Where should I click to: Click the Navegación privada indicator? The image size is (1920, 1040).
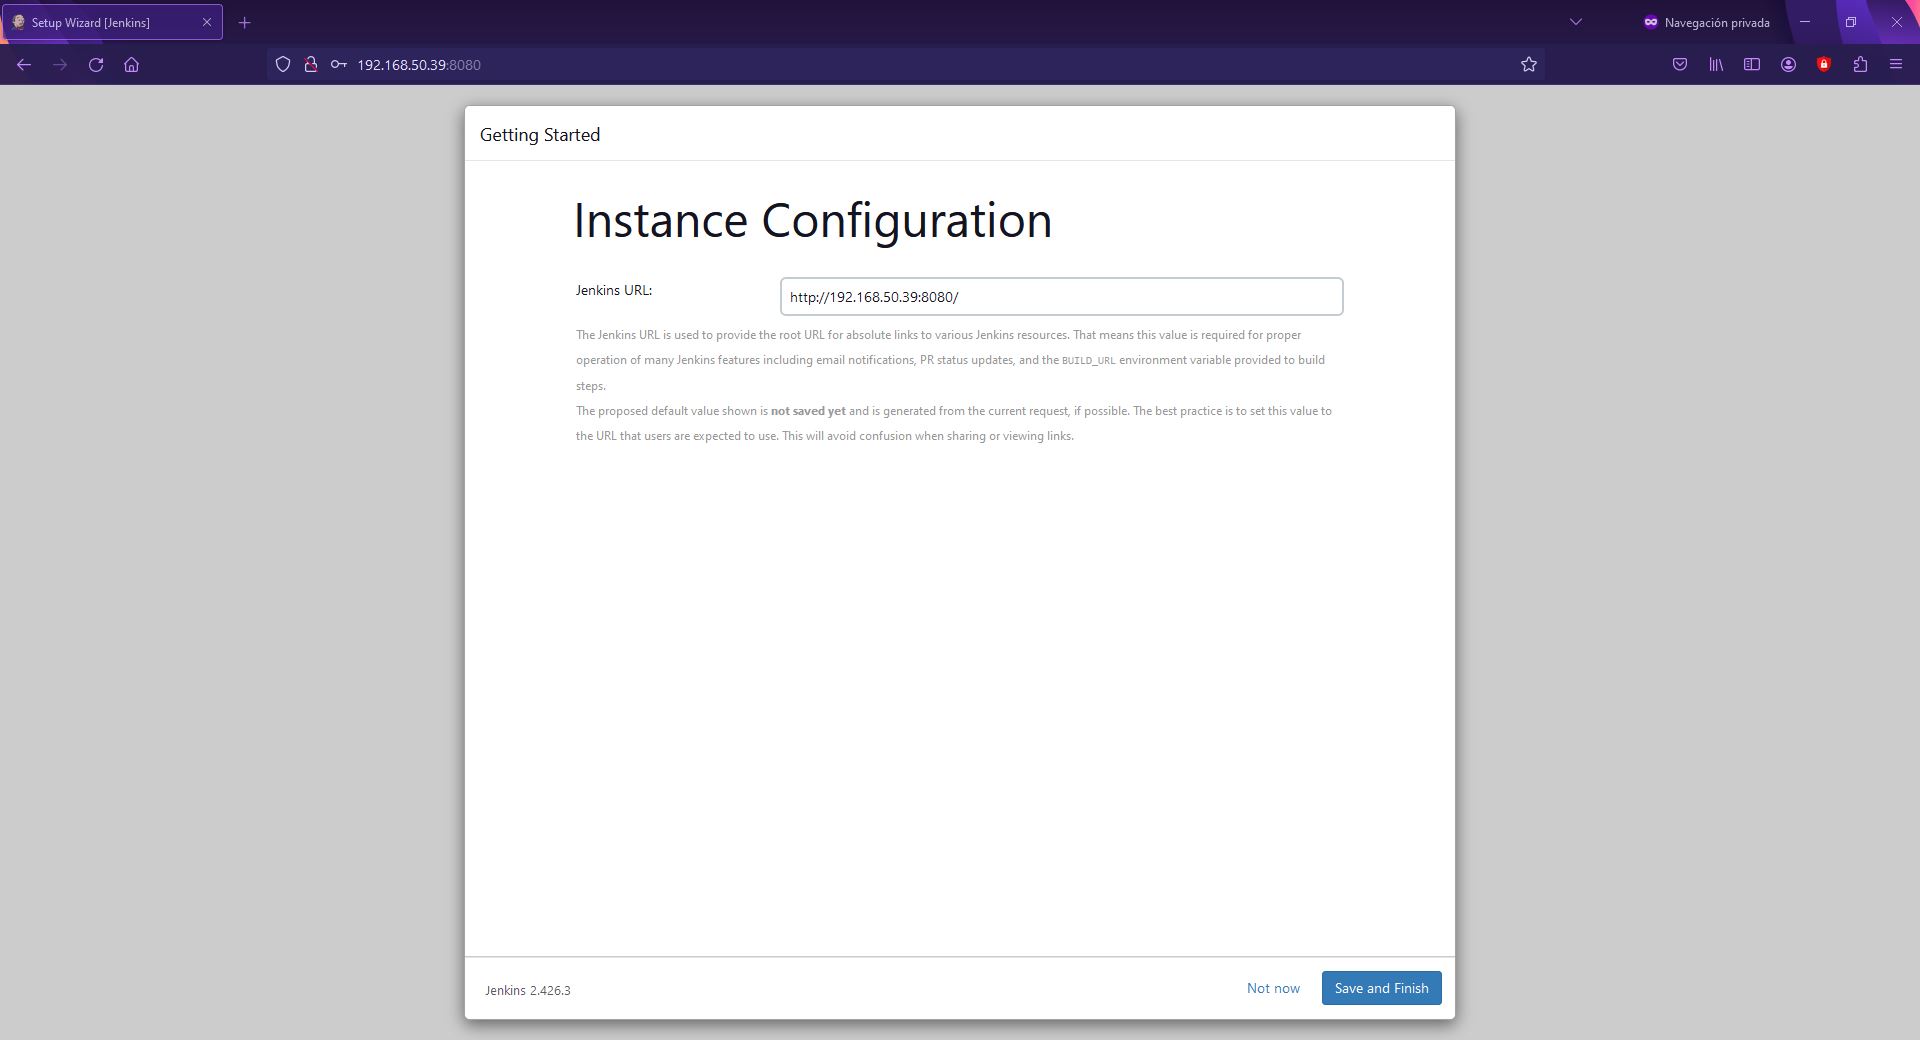click(x=1706, y=22)
